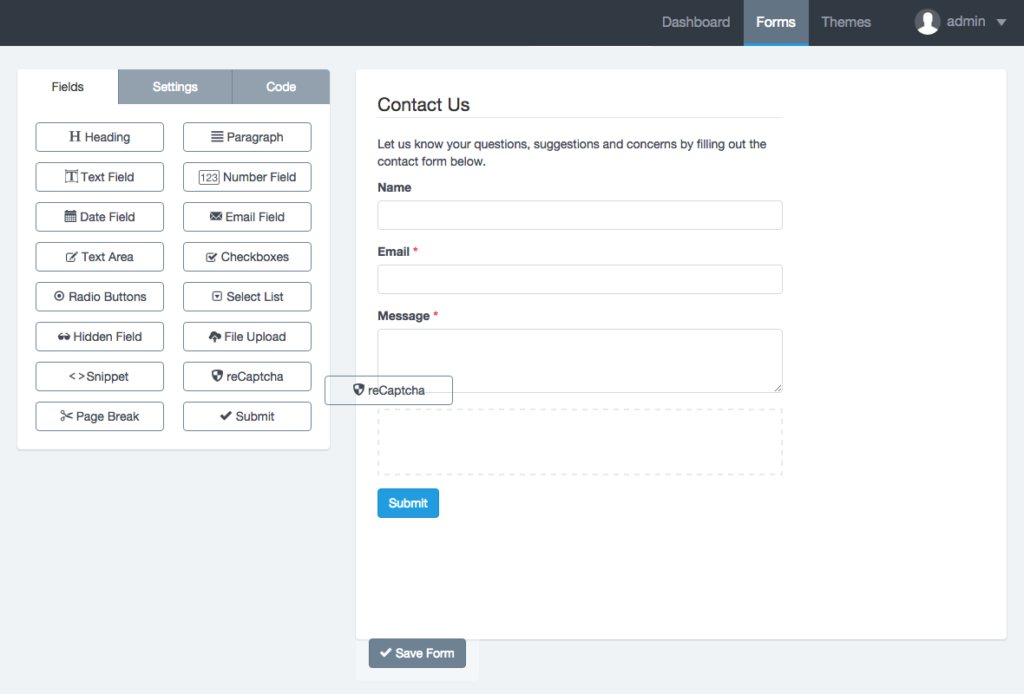Insert a File Upload field
Screen dimensions: 1024x694
pos(246,337)
